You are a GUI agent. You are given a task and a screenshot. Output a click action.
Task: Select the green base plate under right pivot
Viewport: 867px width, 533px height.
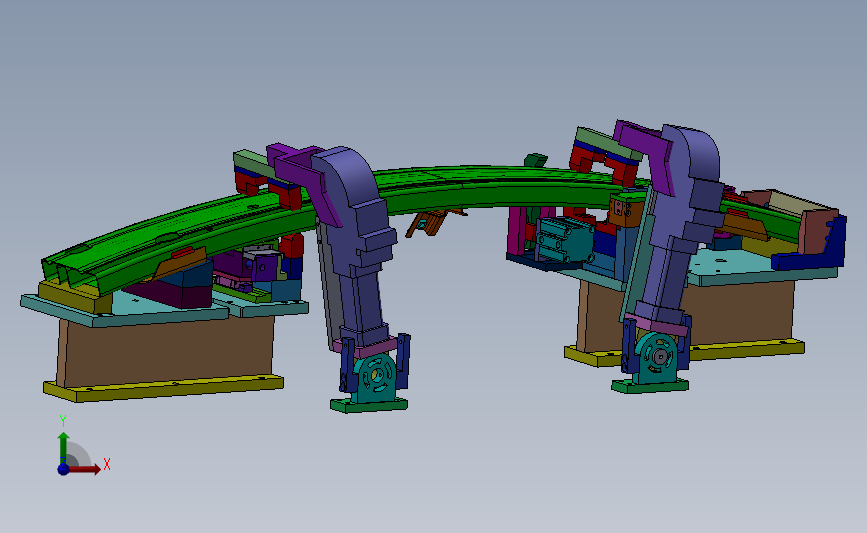(650, 386)
